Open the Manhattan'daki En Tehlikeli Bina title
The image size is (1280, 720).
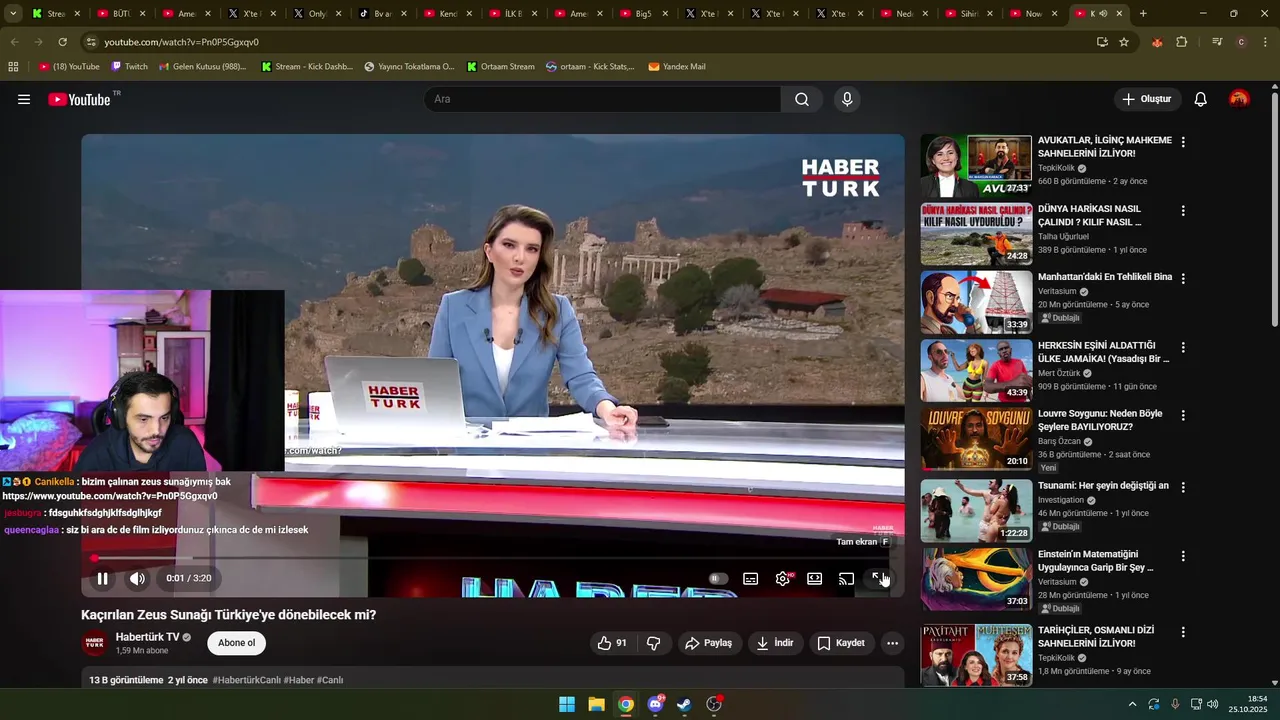coord(1105,277)
